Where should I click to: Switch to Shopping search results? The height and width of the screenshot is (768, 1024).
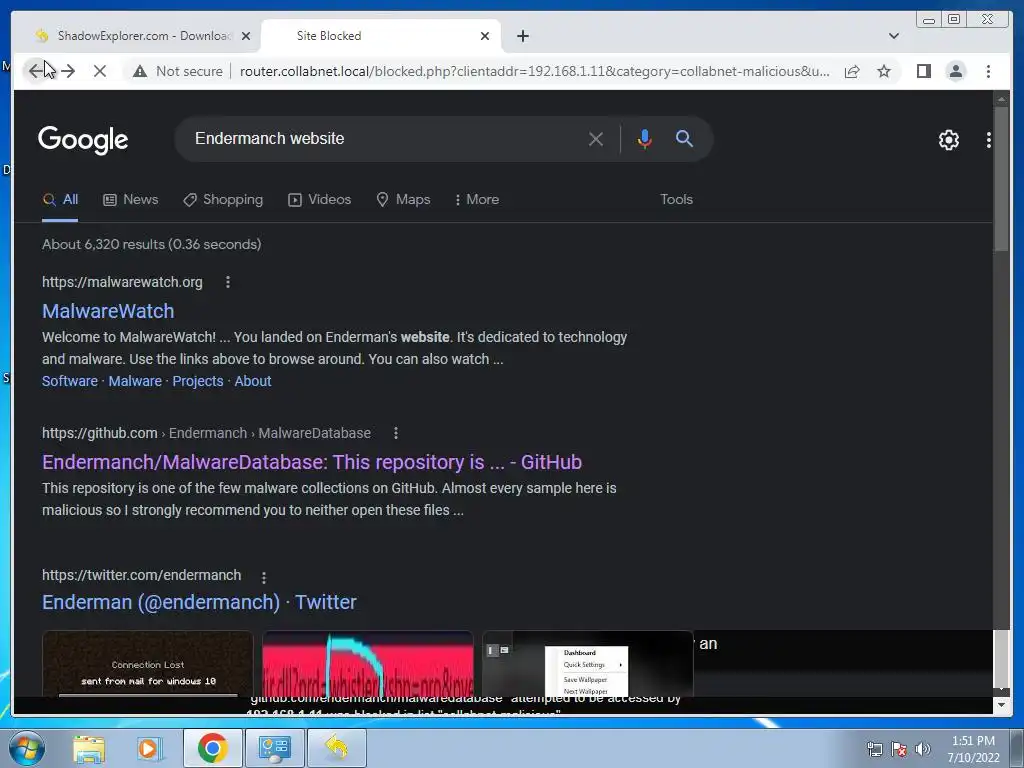[x=223, y=200]
